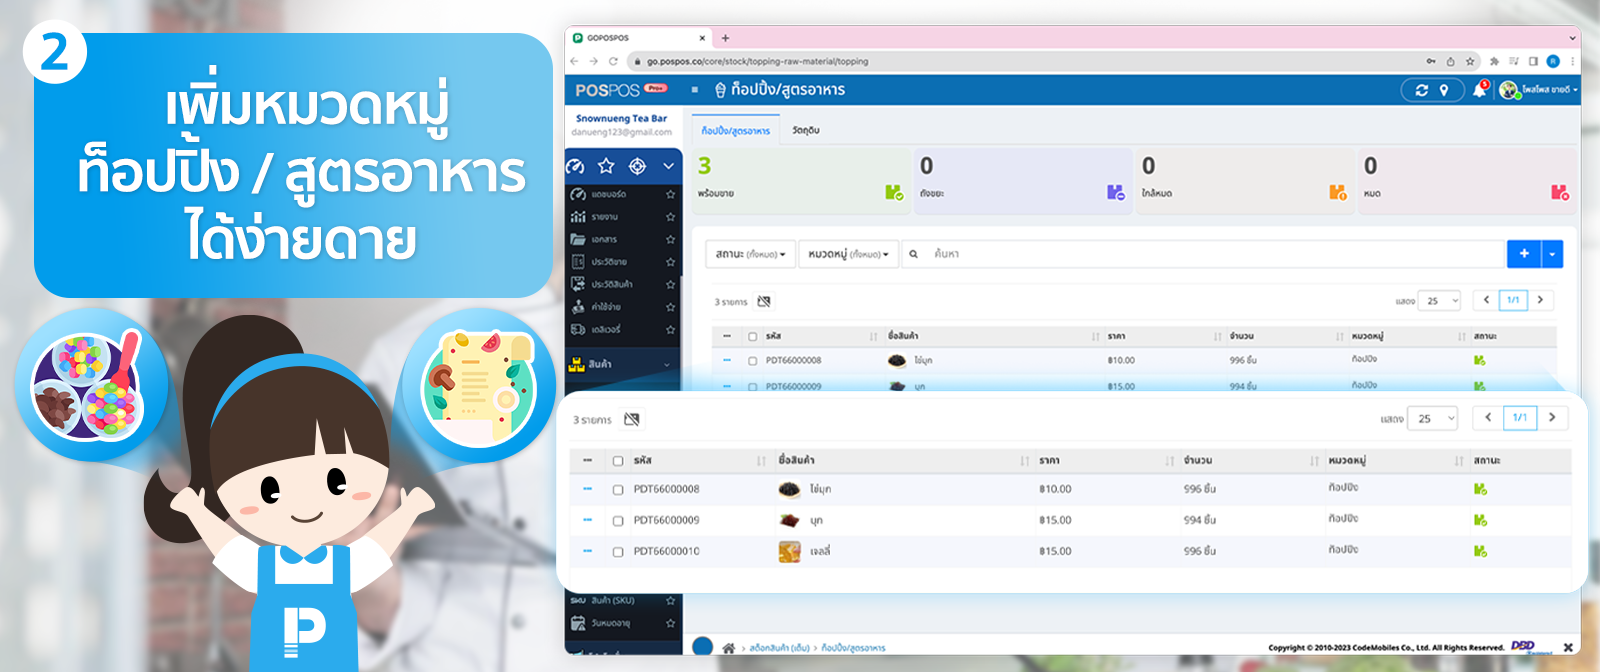Click the blue plus add button
The height and width of the screenshot is (672, 1600).
pos(1524,254)
